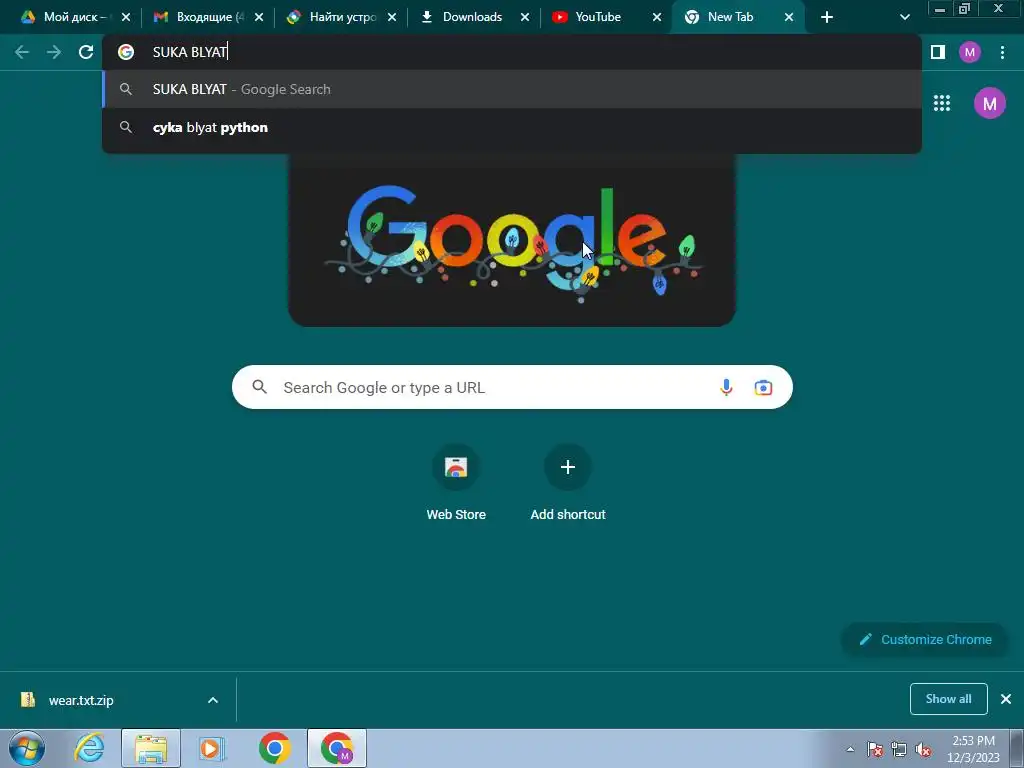Viewport: 1024px width, 768px height.
Task: Open the wear.txt.zip downloaded file
Action: [80, 700]
